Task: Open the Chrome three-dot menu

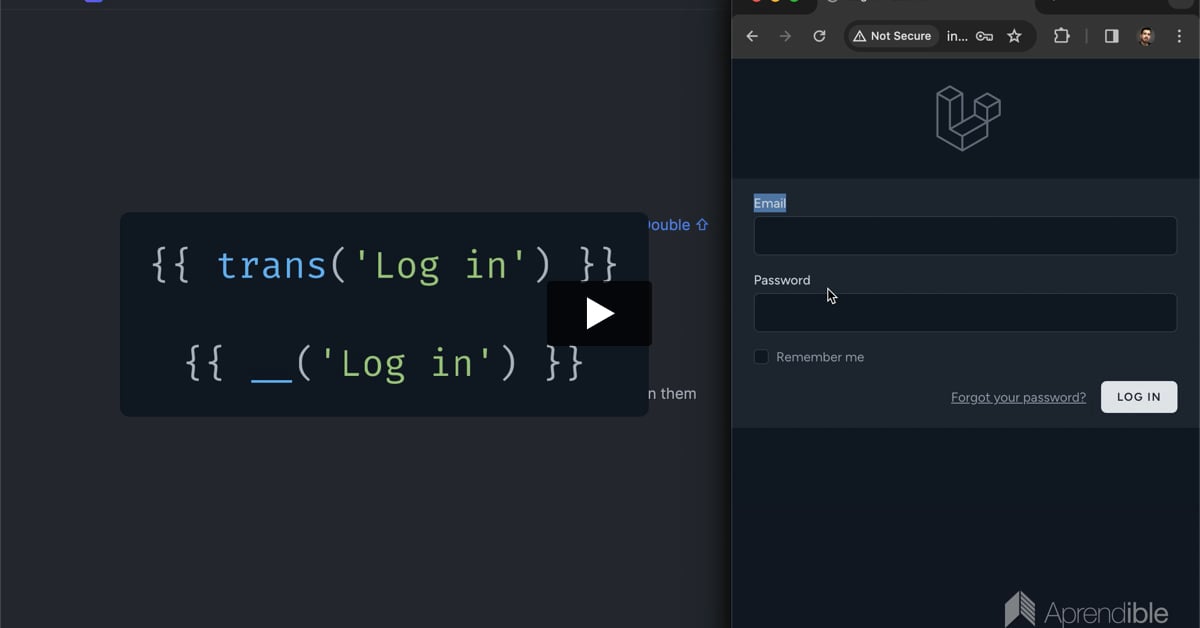Action: pos(1179,36)
